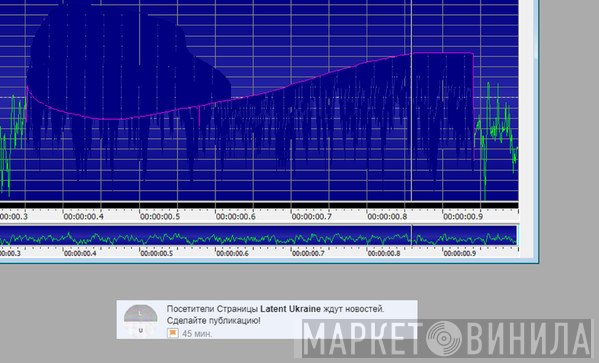Click the 00:00:00.6 label on main ruler

pos(235,217)
